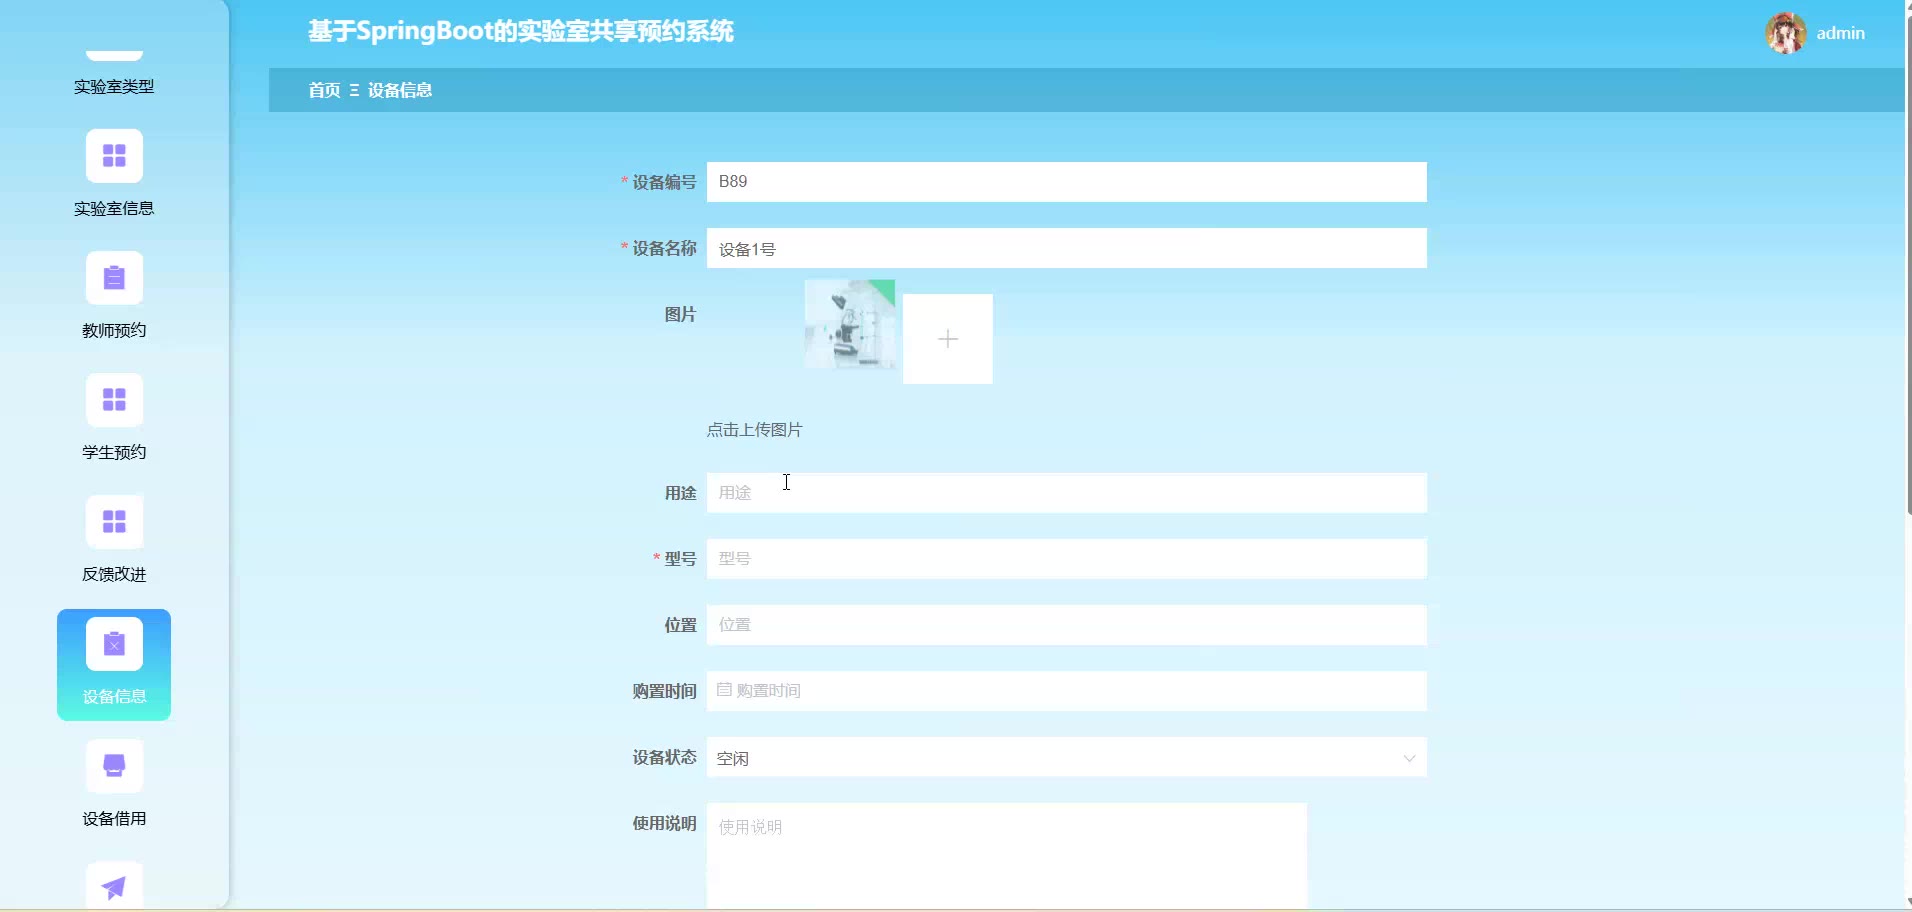Open the 学生预约 grid icon

[x=114, y=400]
